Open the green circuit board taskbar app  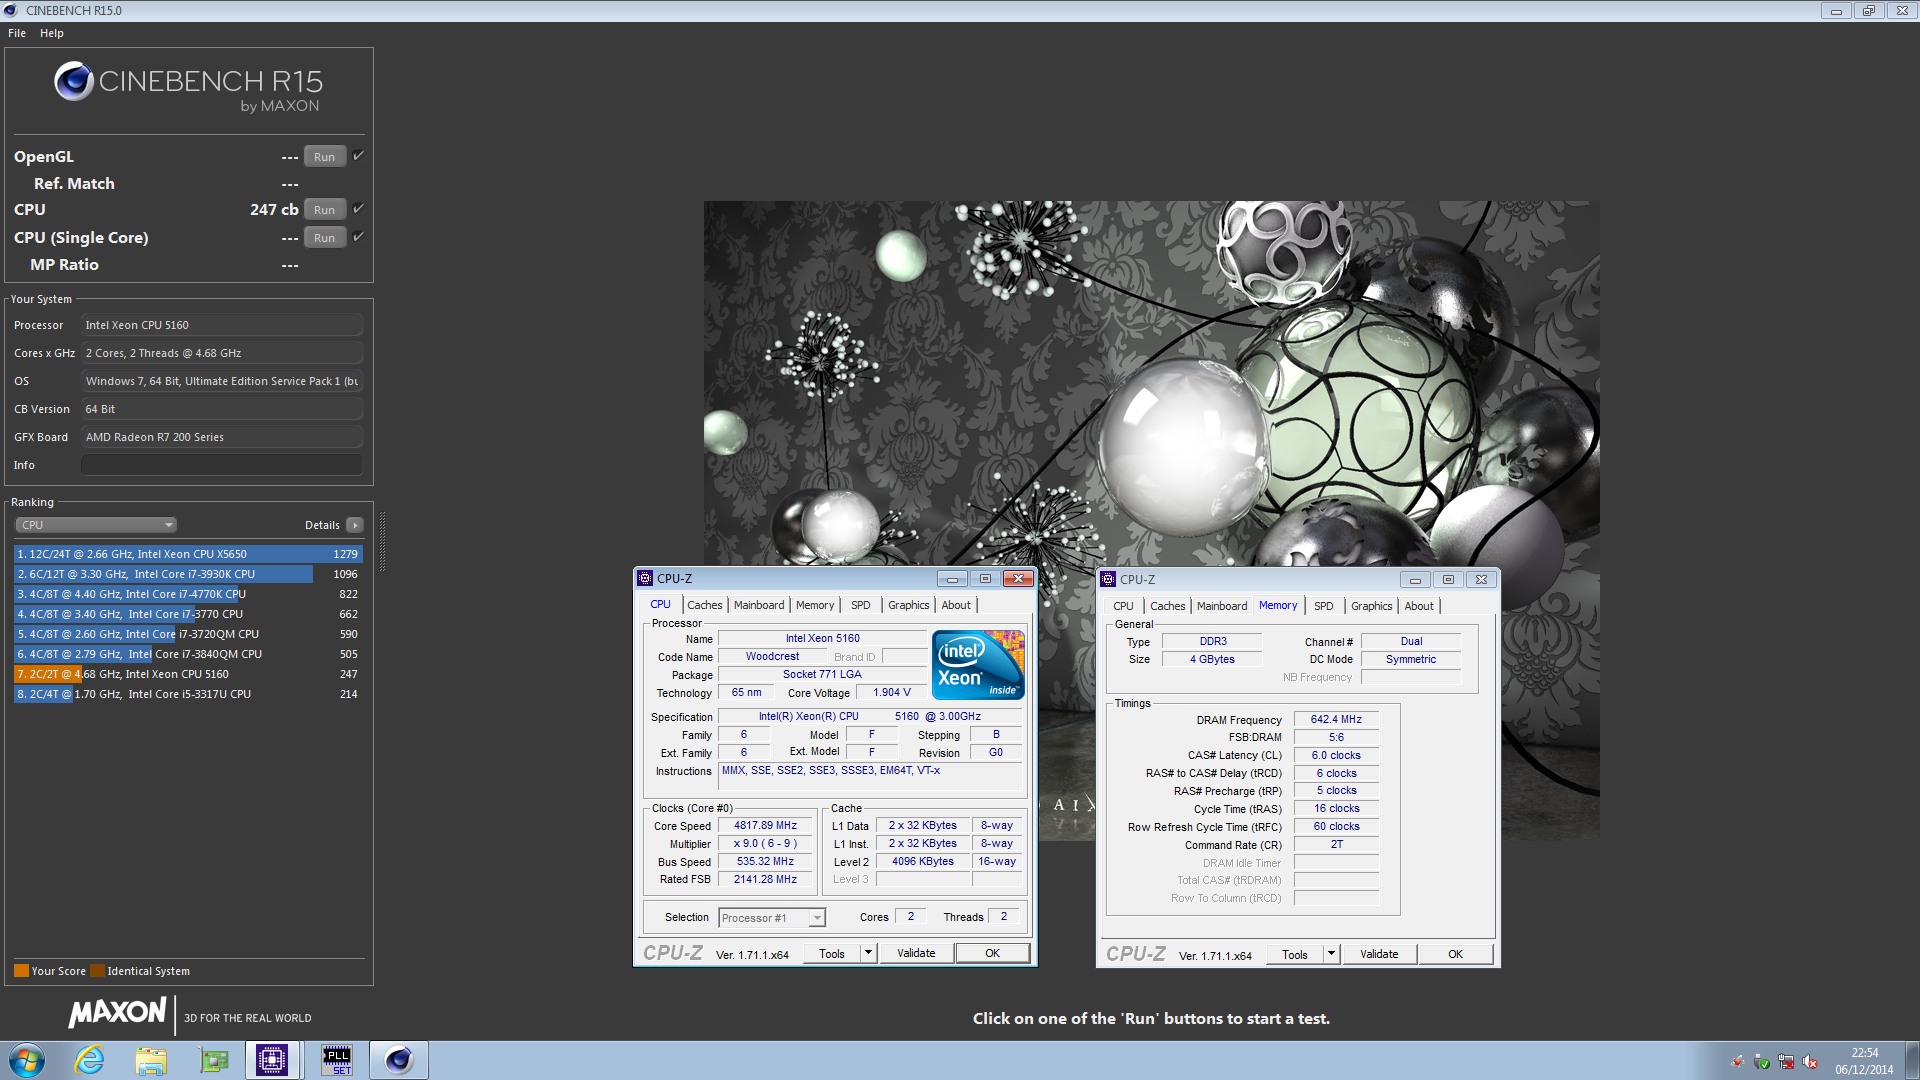click(x=213, y=1060)
